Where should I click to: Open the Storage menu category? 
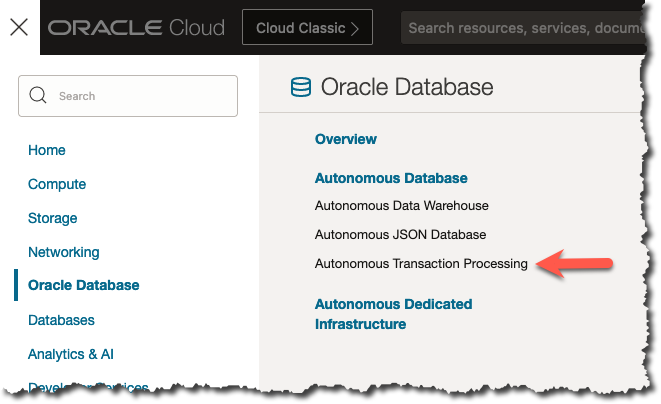(x=53, y=218)
